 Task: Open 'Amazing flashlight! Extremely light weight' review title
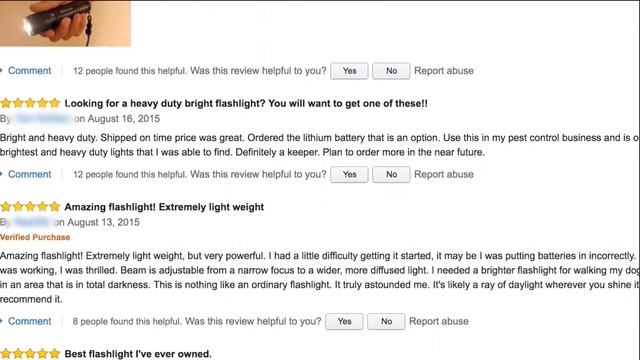point(164,207)
